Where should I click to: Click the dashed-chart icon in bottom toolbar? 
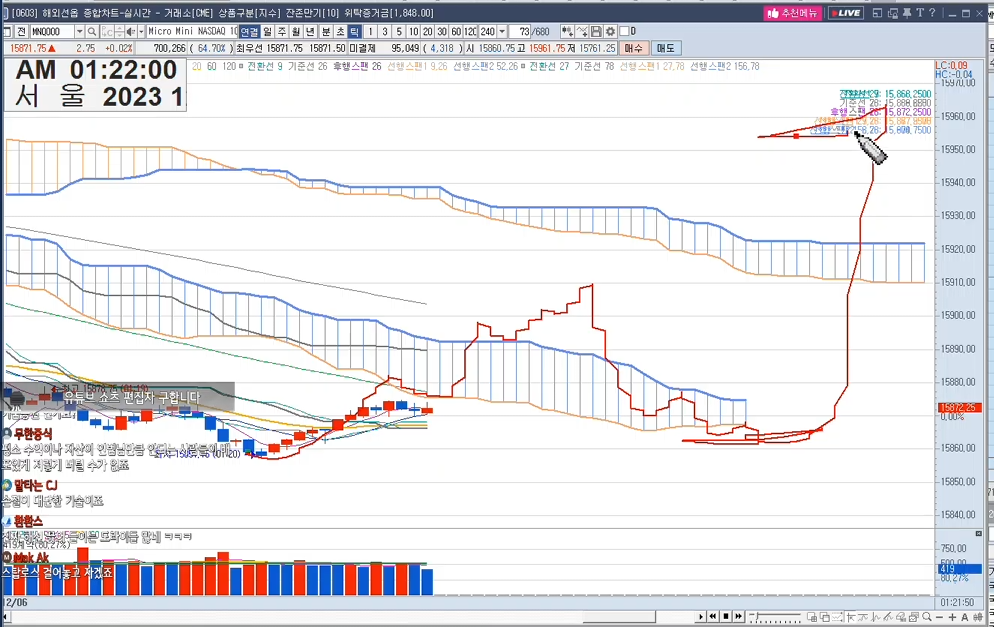(837, 616)
